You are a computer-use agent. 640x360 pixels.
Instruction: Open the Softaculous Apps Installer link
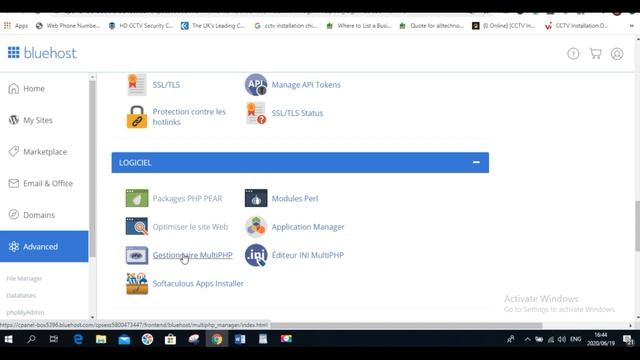pos(198,283)
